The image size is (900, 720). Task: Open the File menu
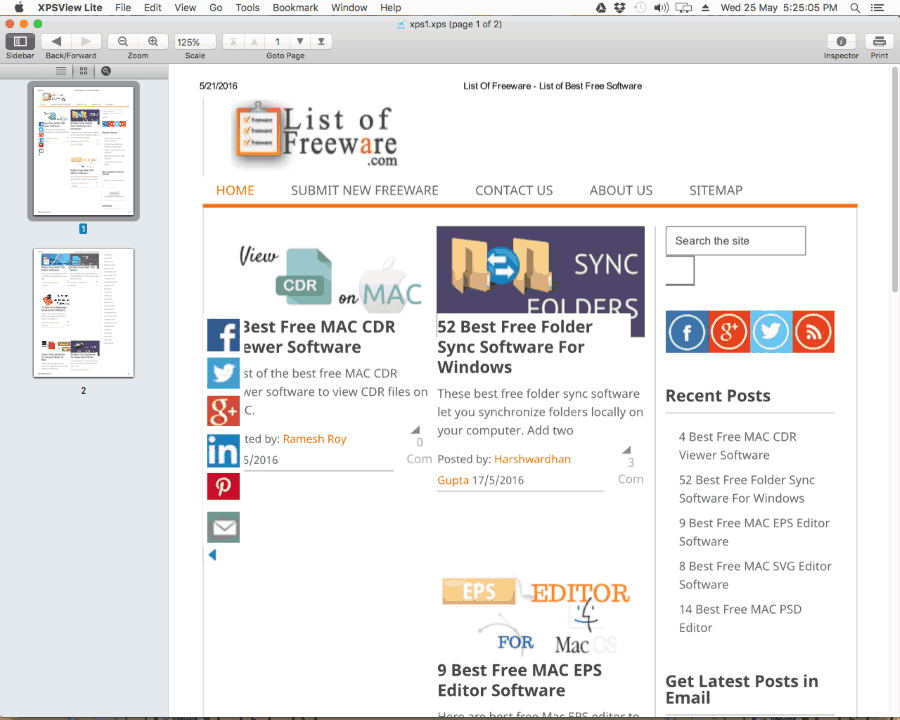(x=123, y=7)
